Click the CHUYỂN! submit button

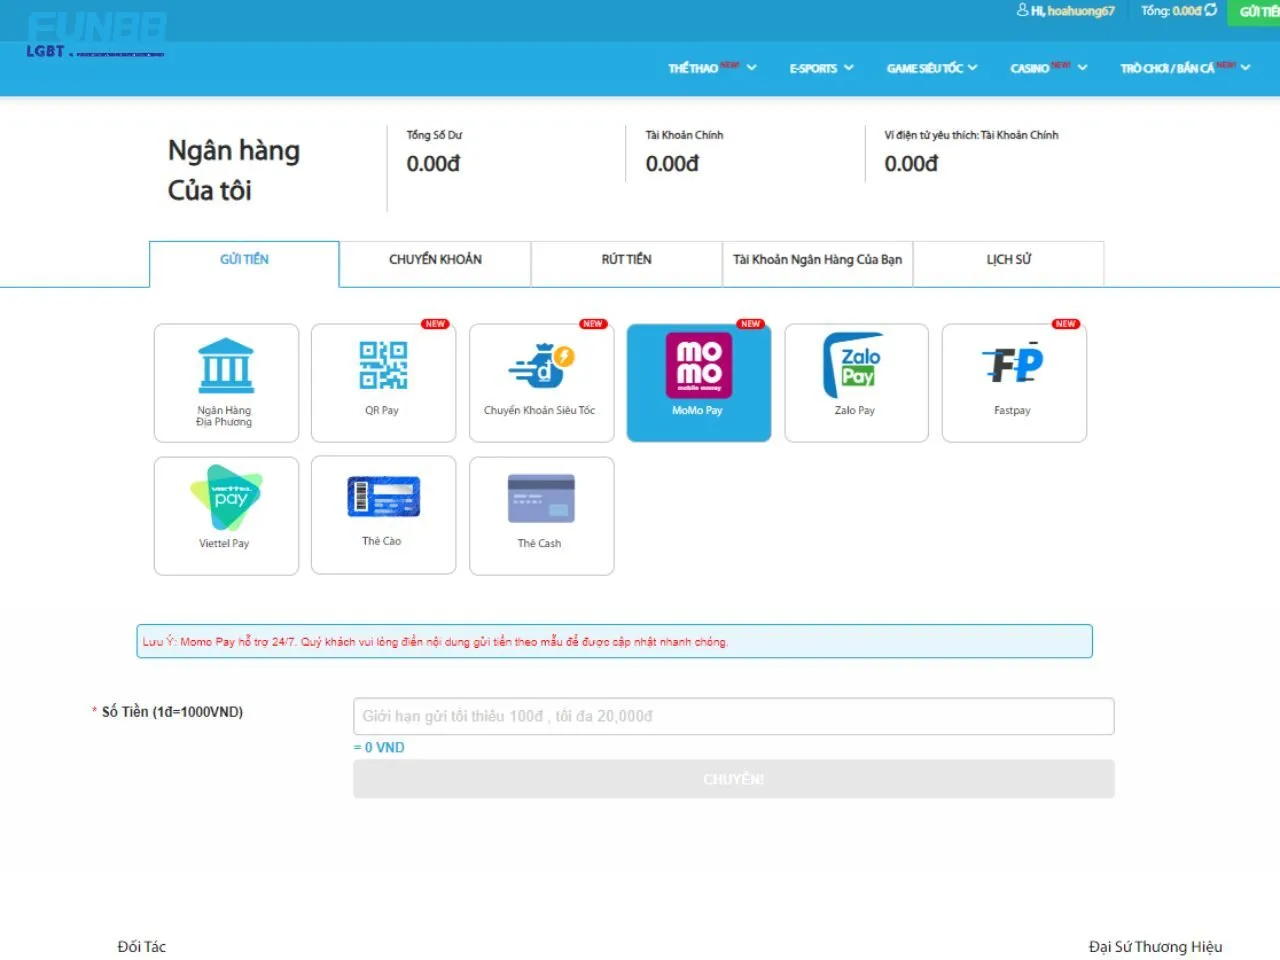pyautogui.click(x=733, y=779)
